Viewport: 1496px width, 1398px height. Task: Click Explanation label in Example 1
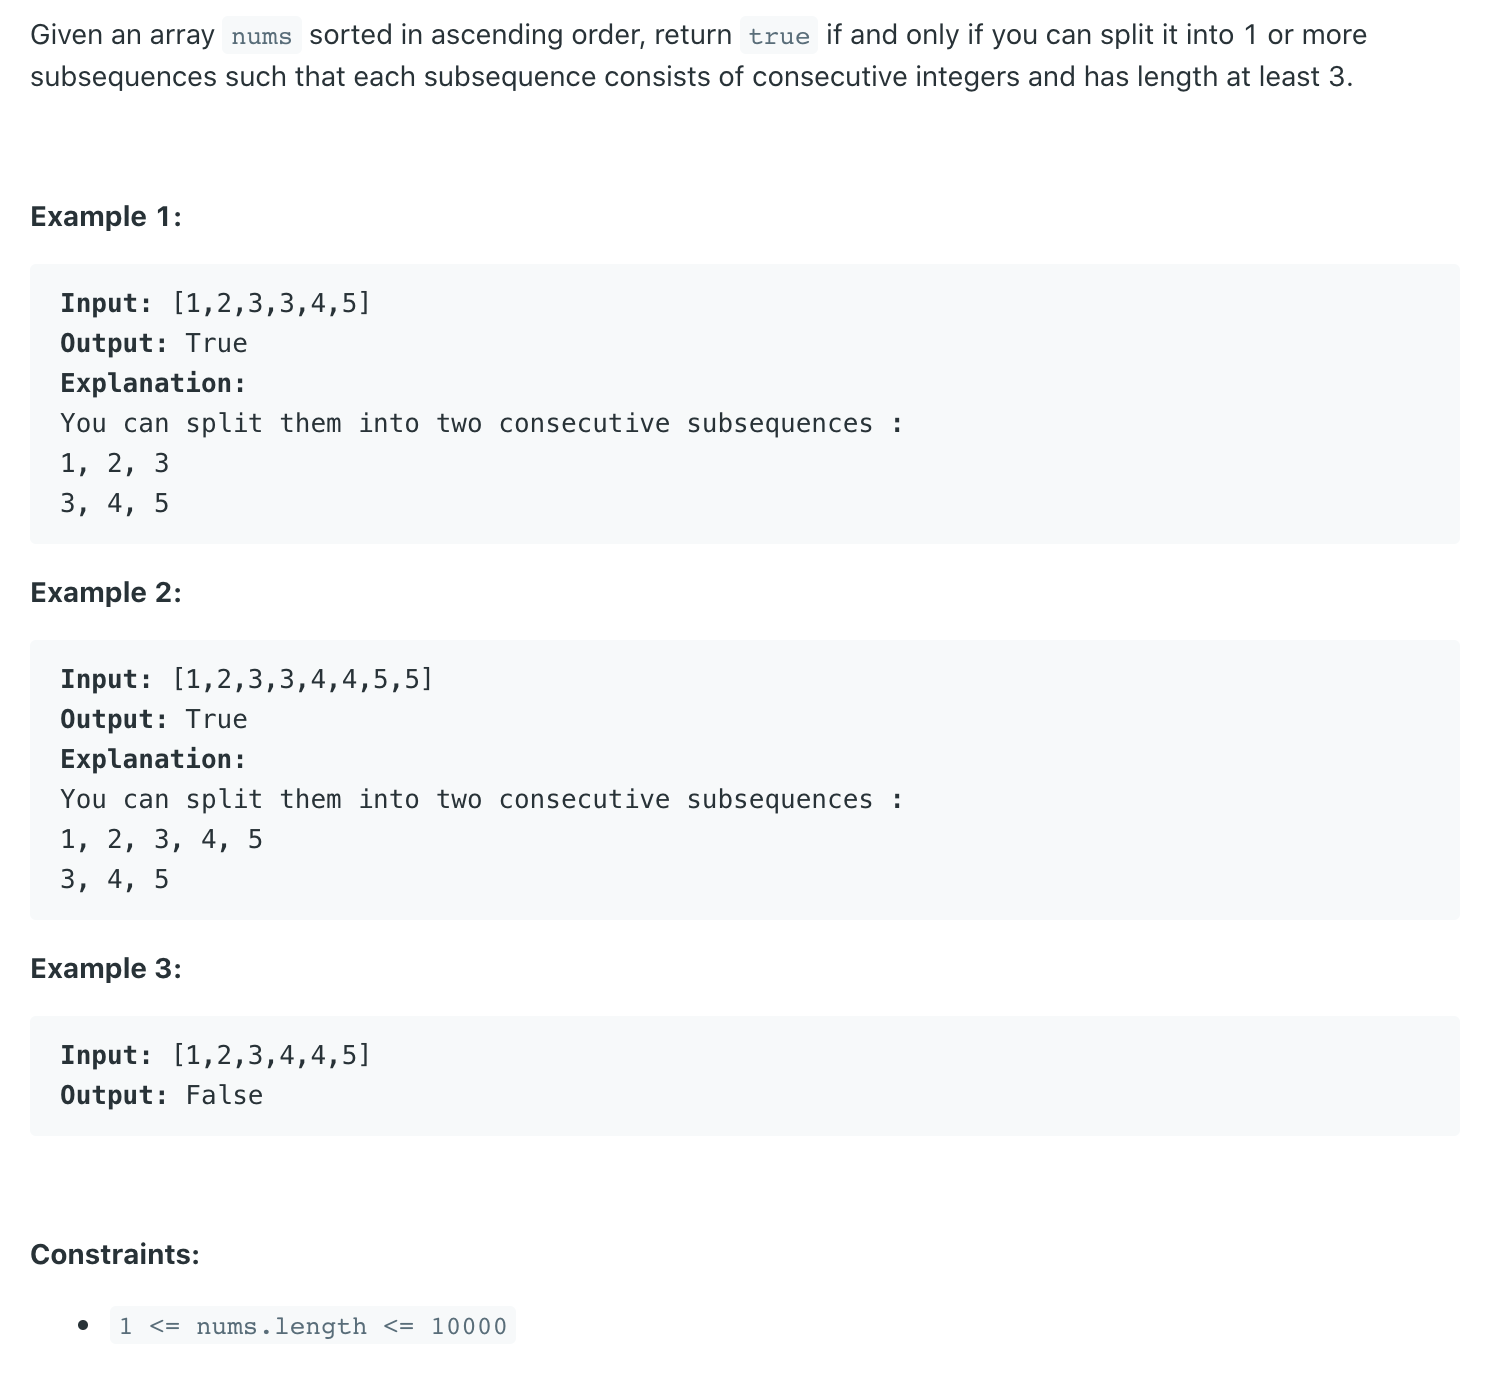(x=153, y=383)
